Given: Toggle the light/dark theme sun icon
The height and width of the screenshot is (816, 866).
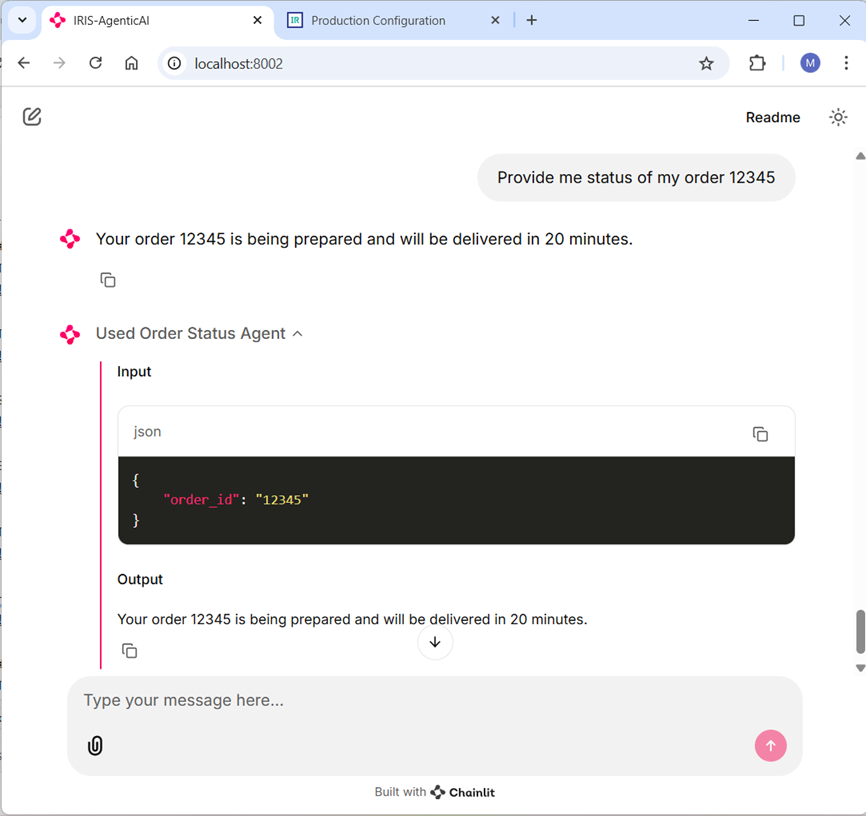Looking at the screenshot, I should click(838, 117).
